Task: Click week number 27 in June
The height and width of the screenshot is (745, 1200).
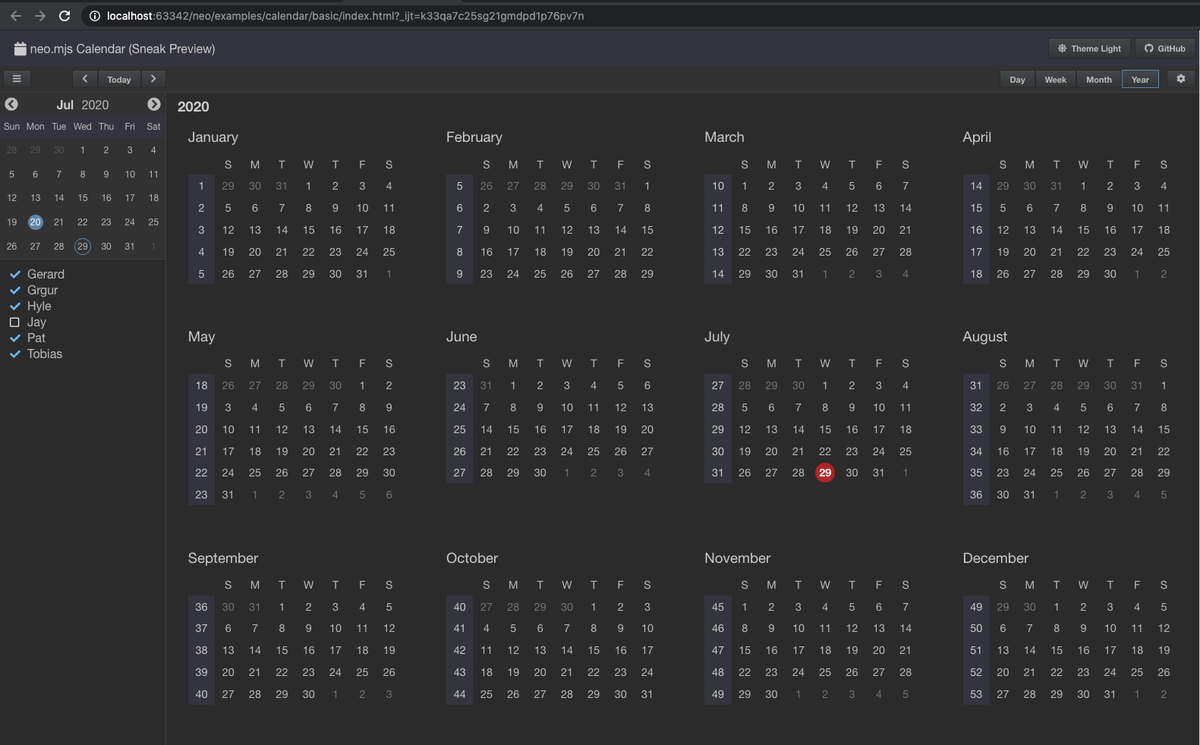Action: (x=460, y=473)
